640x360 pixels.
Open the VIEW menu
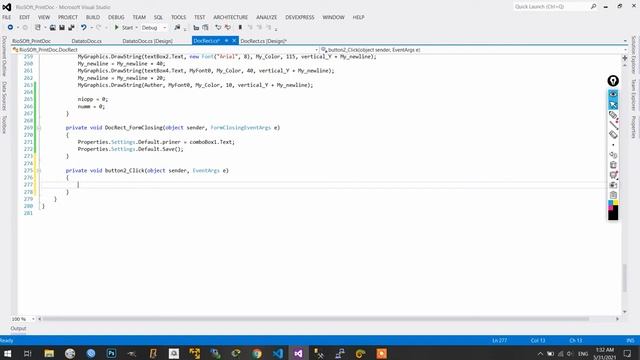pyautogui.click(x=44, y=17)
